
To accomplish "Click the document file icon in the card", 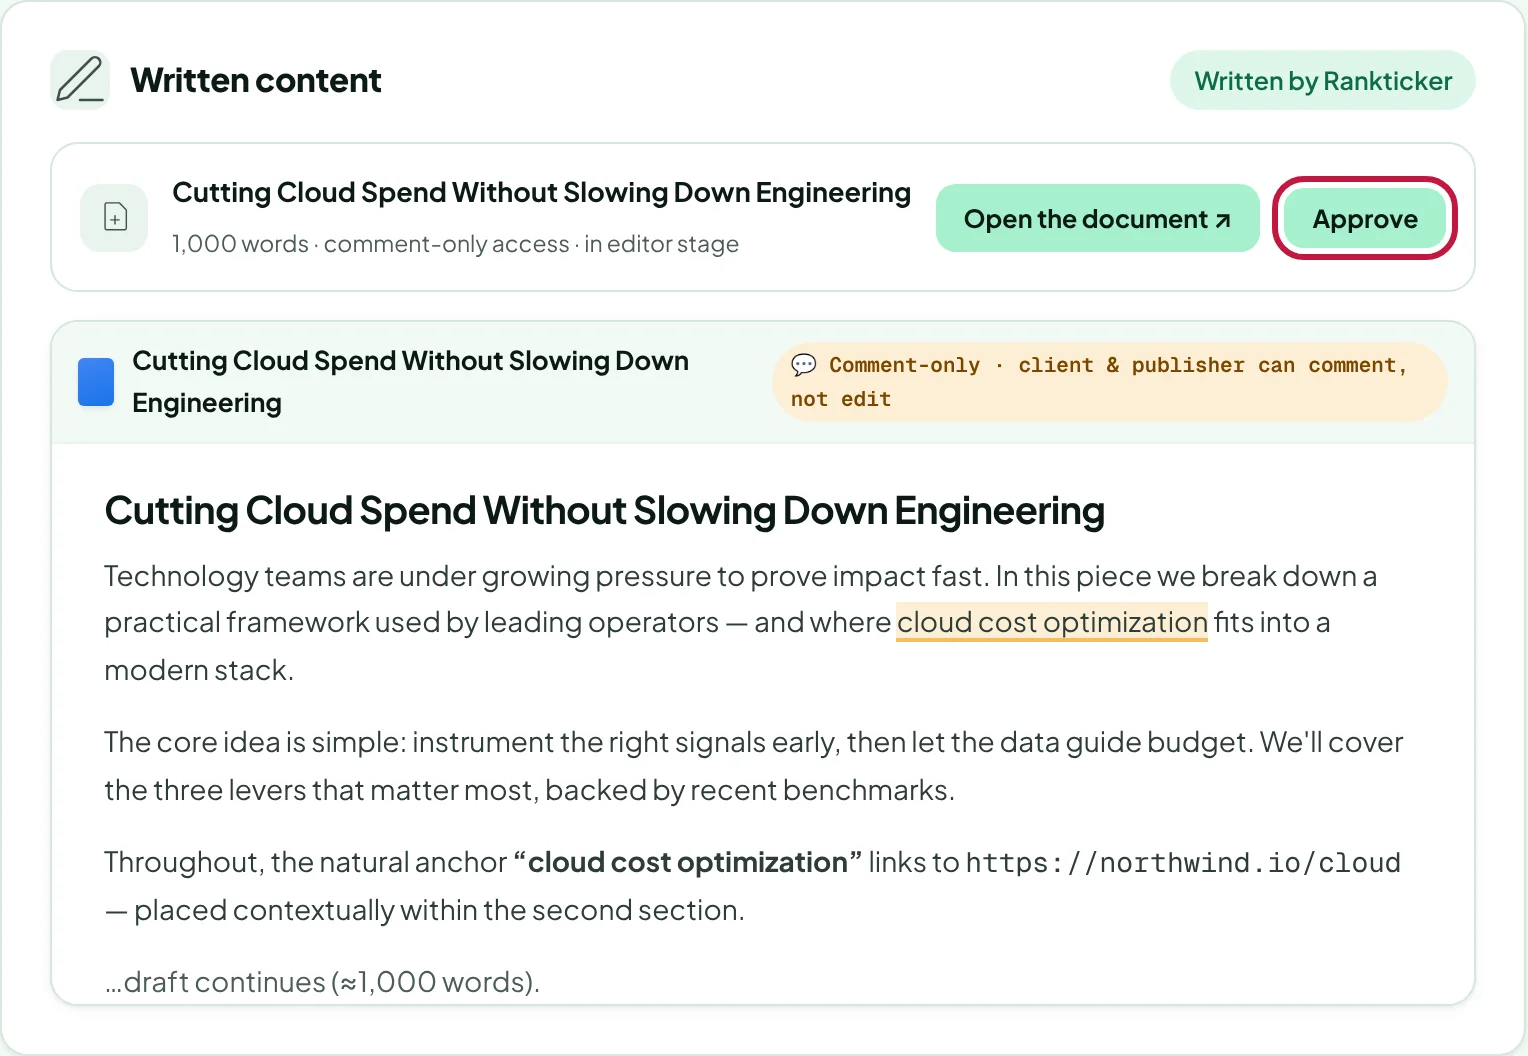I will point(115,217).
